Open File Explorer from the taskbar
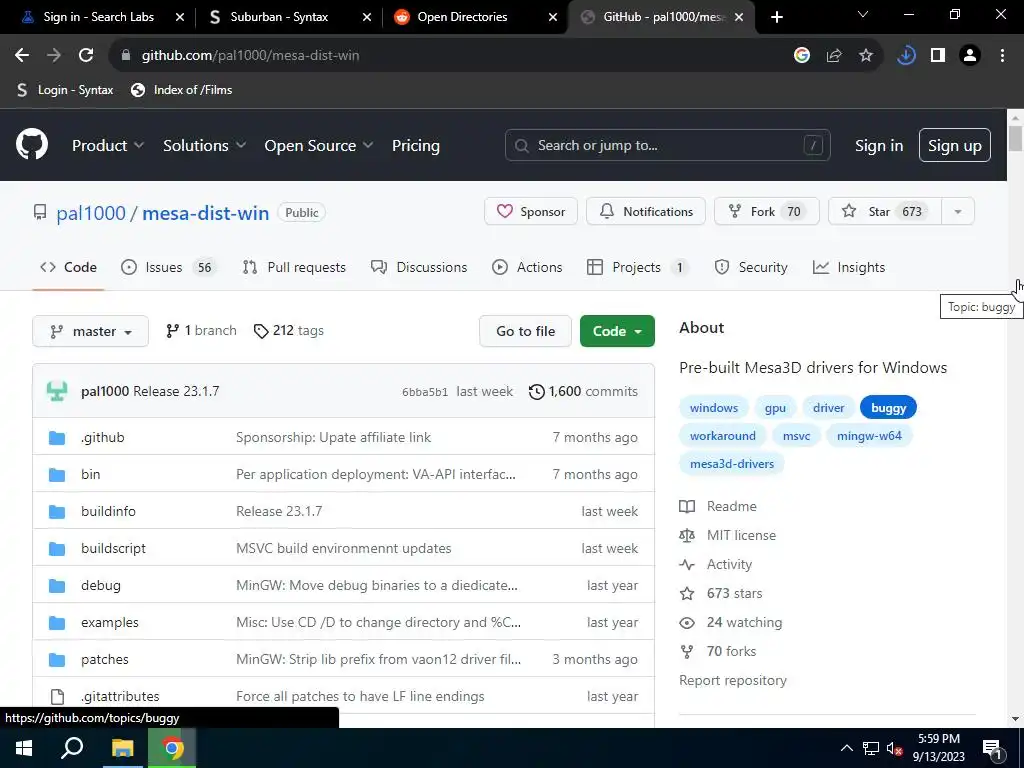 point(122,748)
